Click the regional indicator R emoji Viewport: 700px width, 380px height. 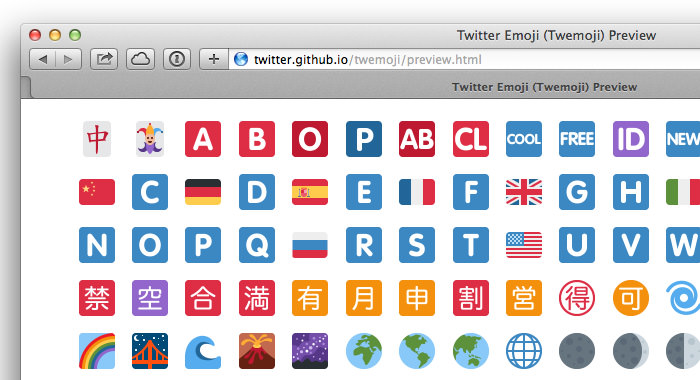pyautogui.click(x=364, y=245)
